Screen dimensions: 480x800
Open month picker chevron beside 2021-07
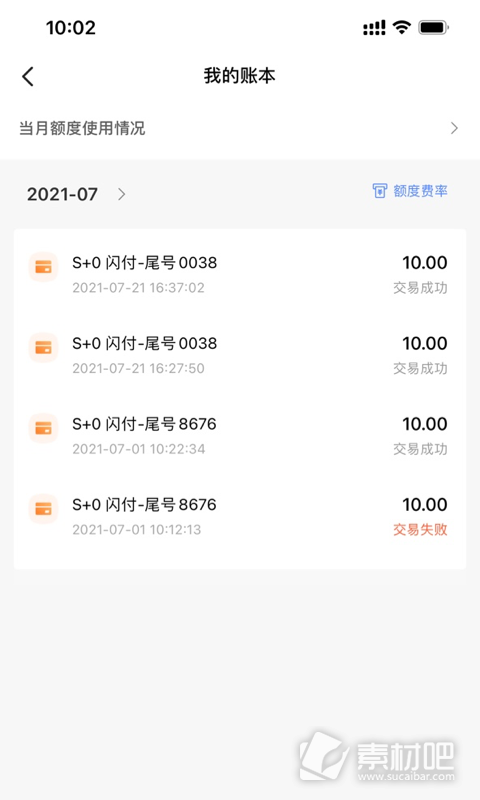(121, 194)
